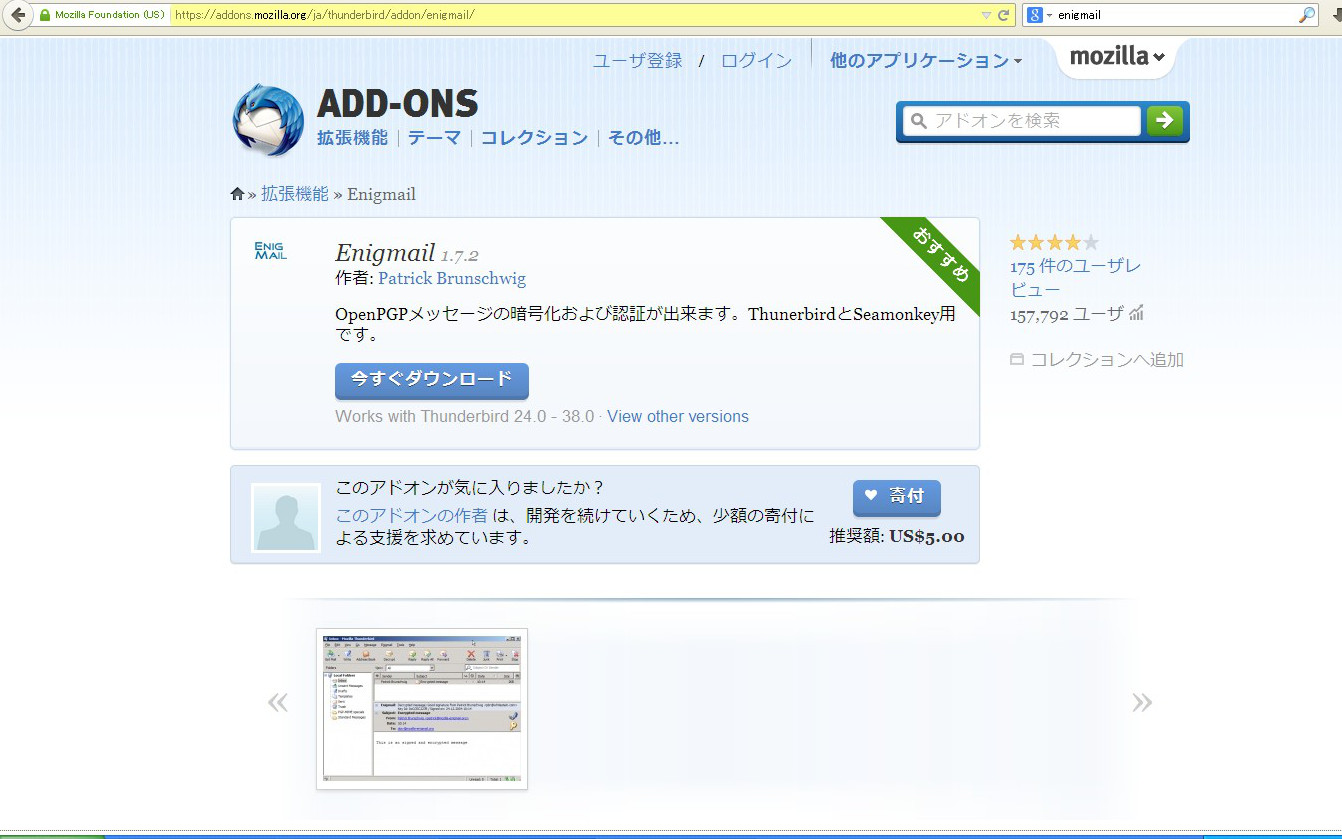This screenshot has height=839, width=1342.
Task: Open the その他… navigation menu
Action: pyautogui.click(x=644, y=138)
